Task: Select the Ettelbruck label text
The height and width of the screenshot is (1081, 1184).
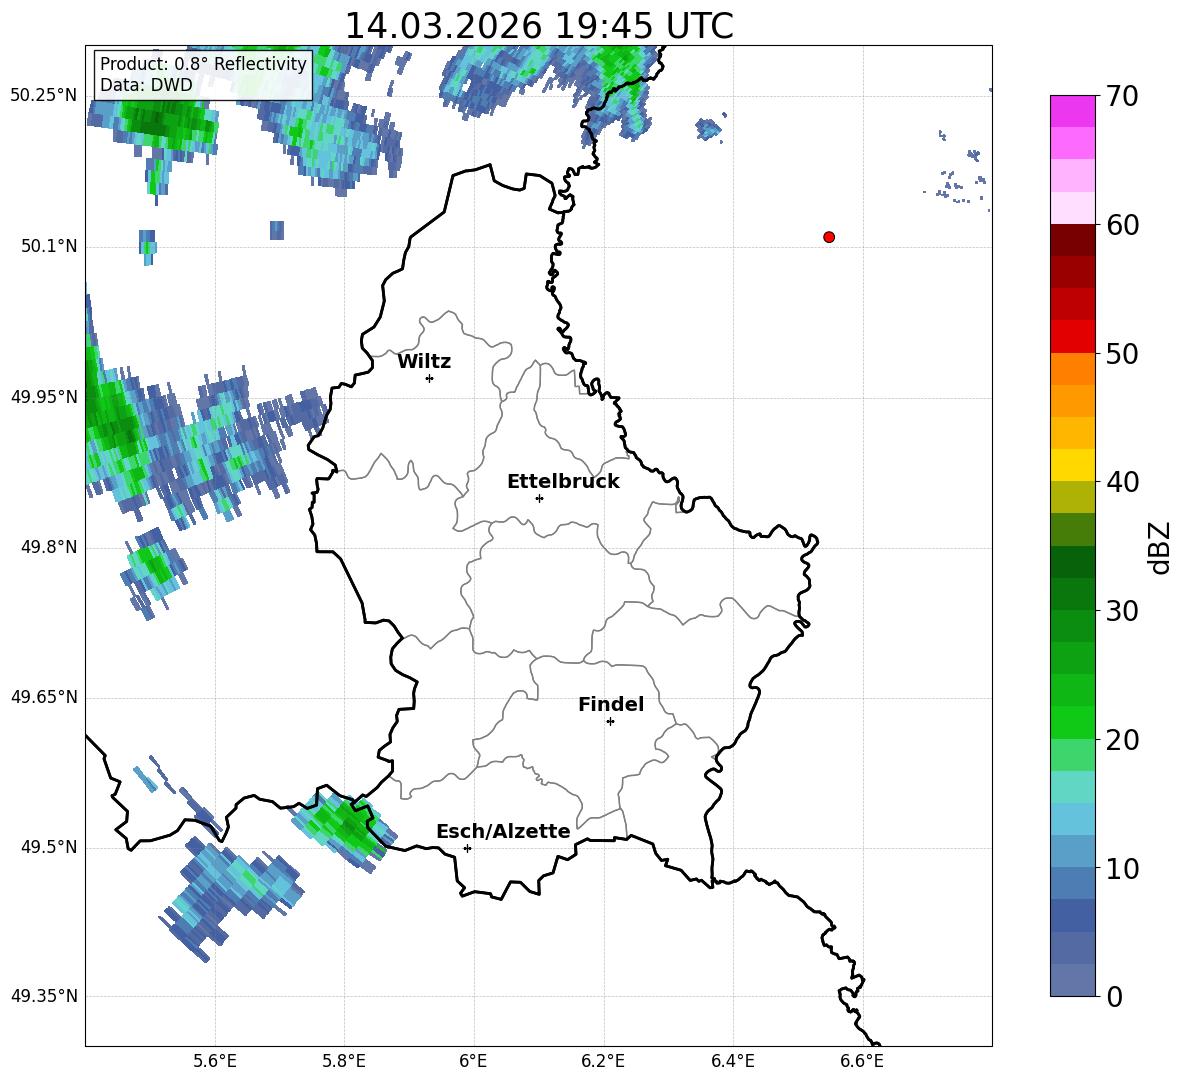Action: point(563,482)
